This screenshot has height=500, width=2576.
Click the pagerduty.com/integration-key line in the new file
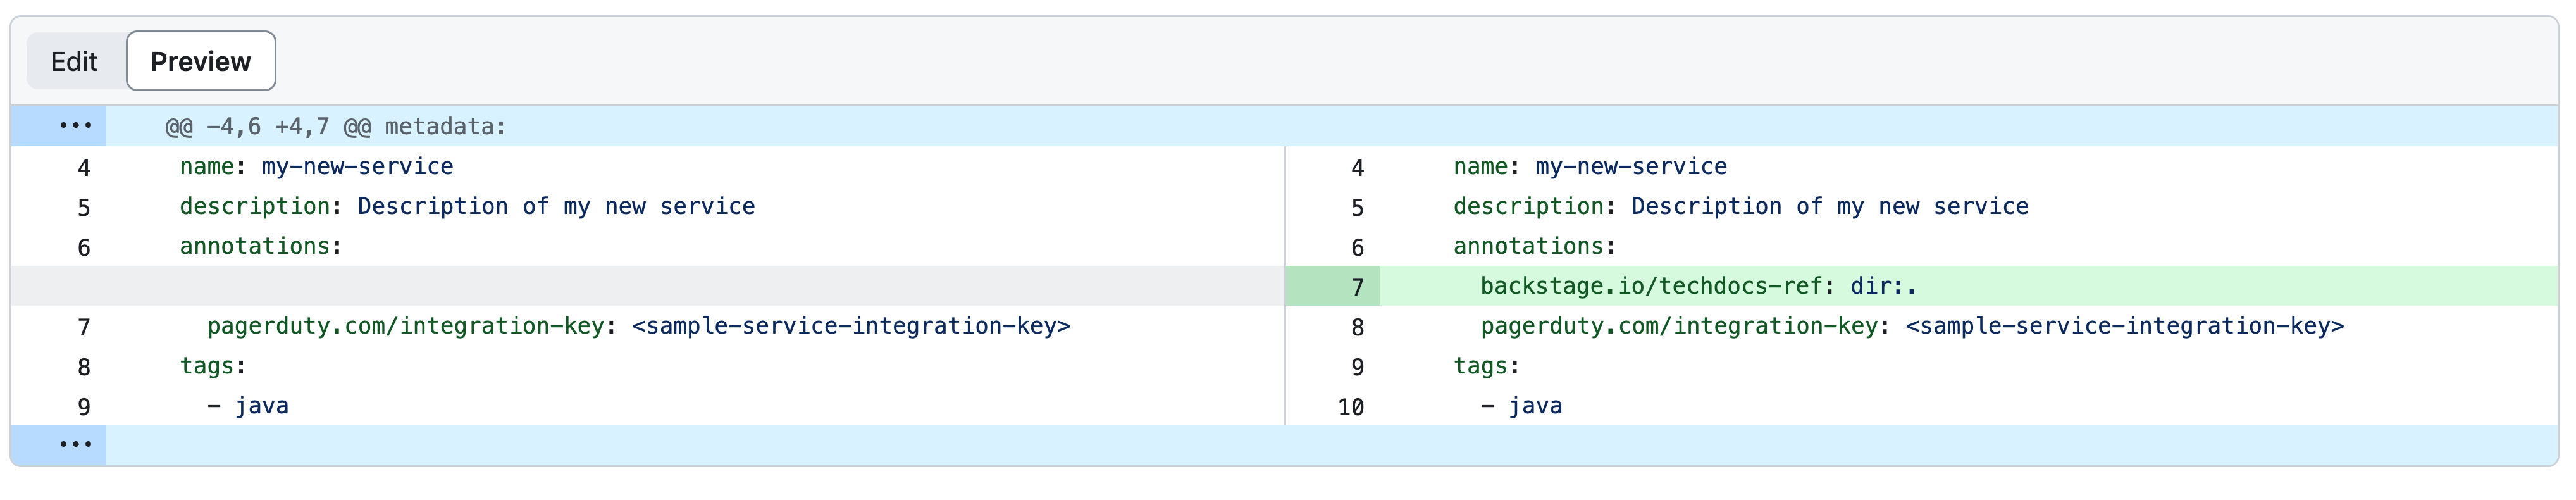click(x=1911, y=327)
